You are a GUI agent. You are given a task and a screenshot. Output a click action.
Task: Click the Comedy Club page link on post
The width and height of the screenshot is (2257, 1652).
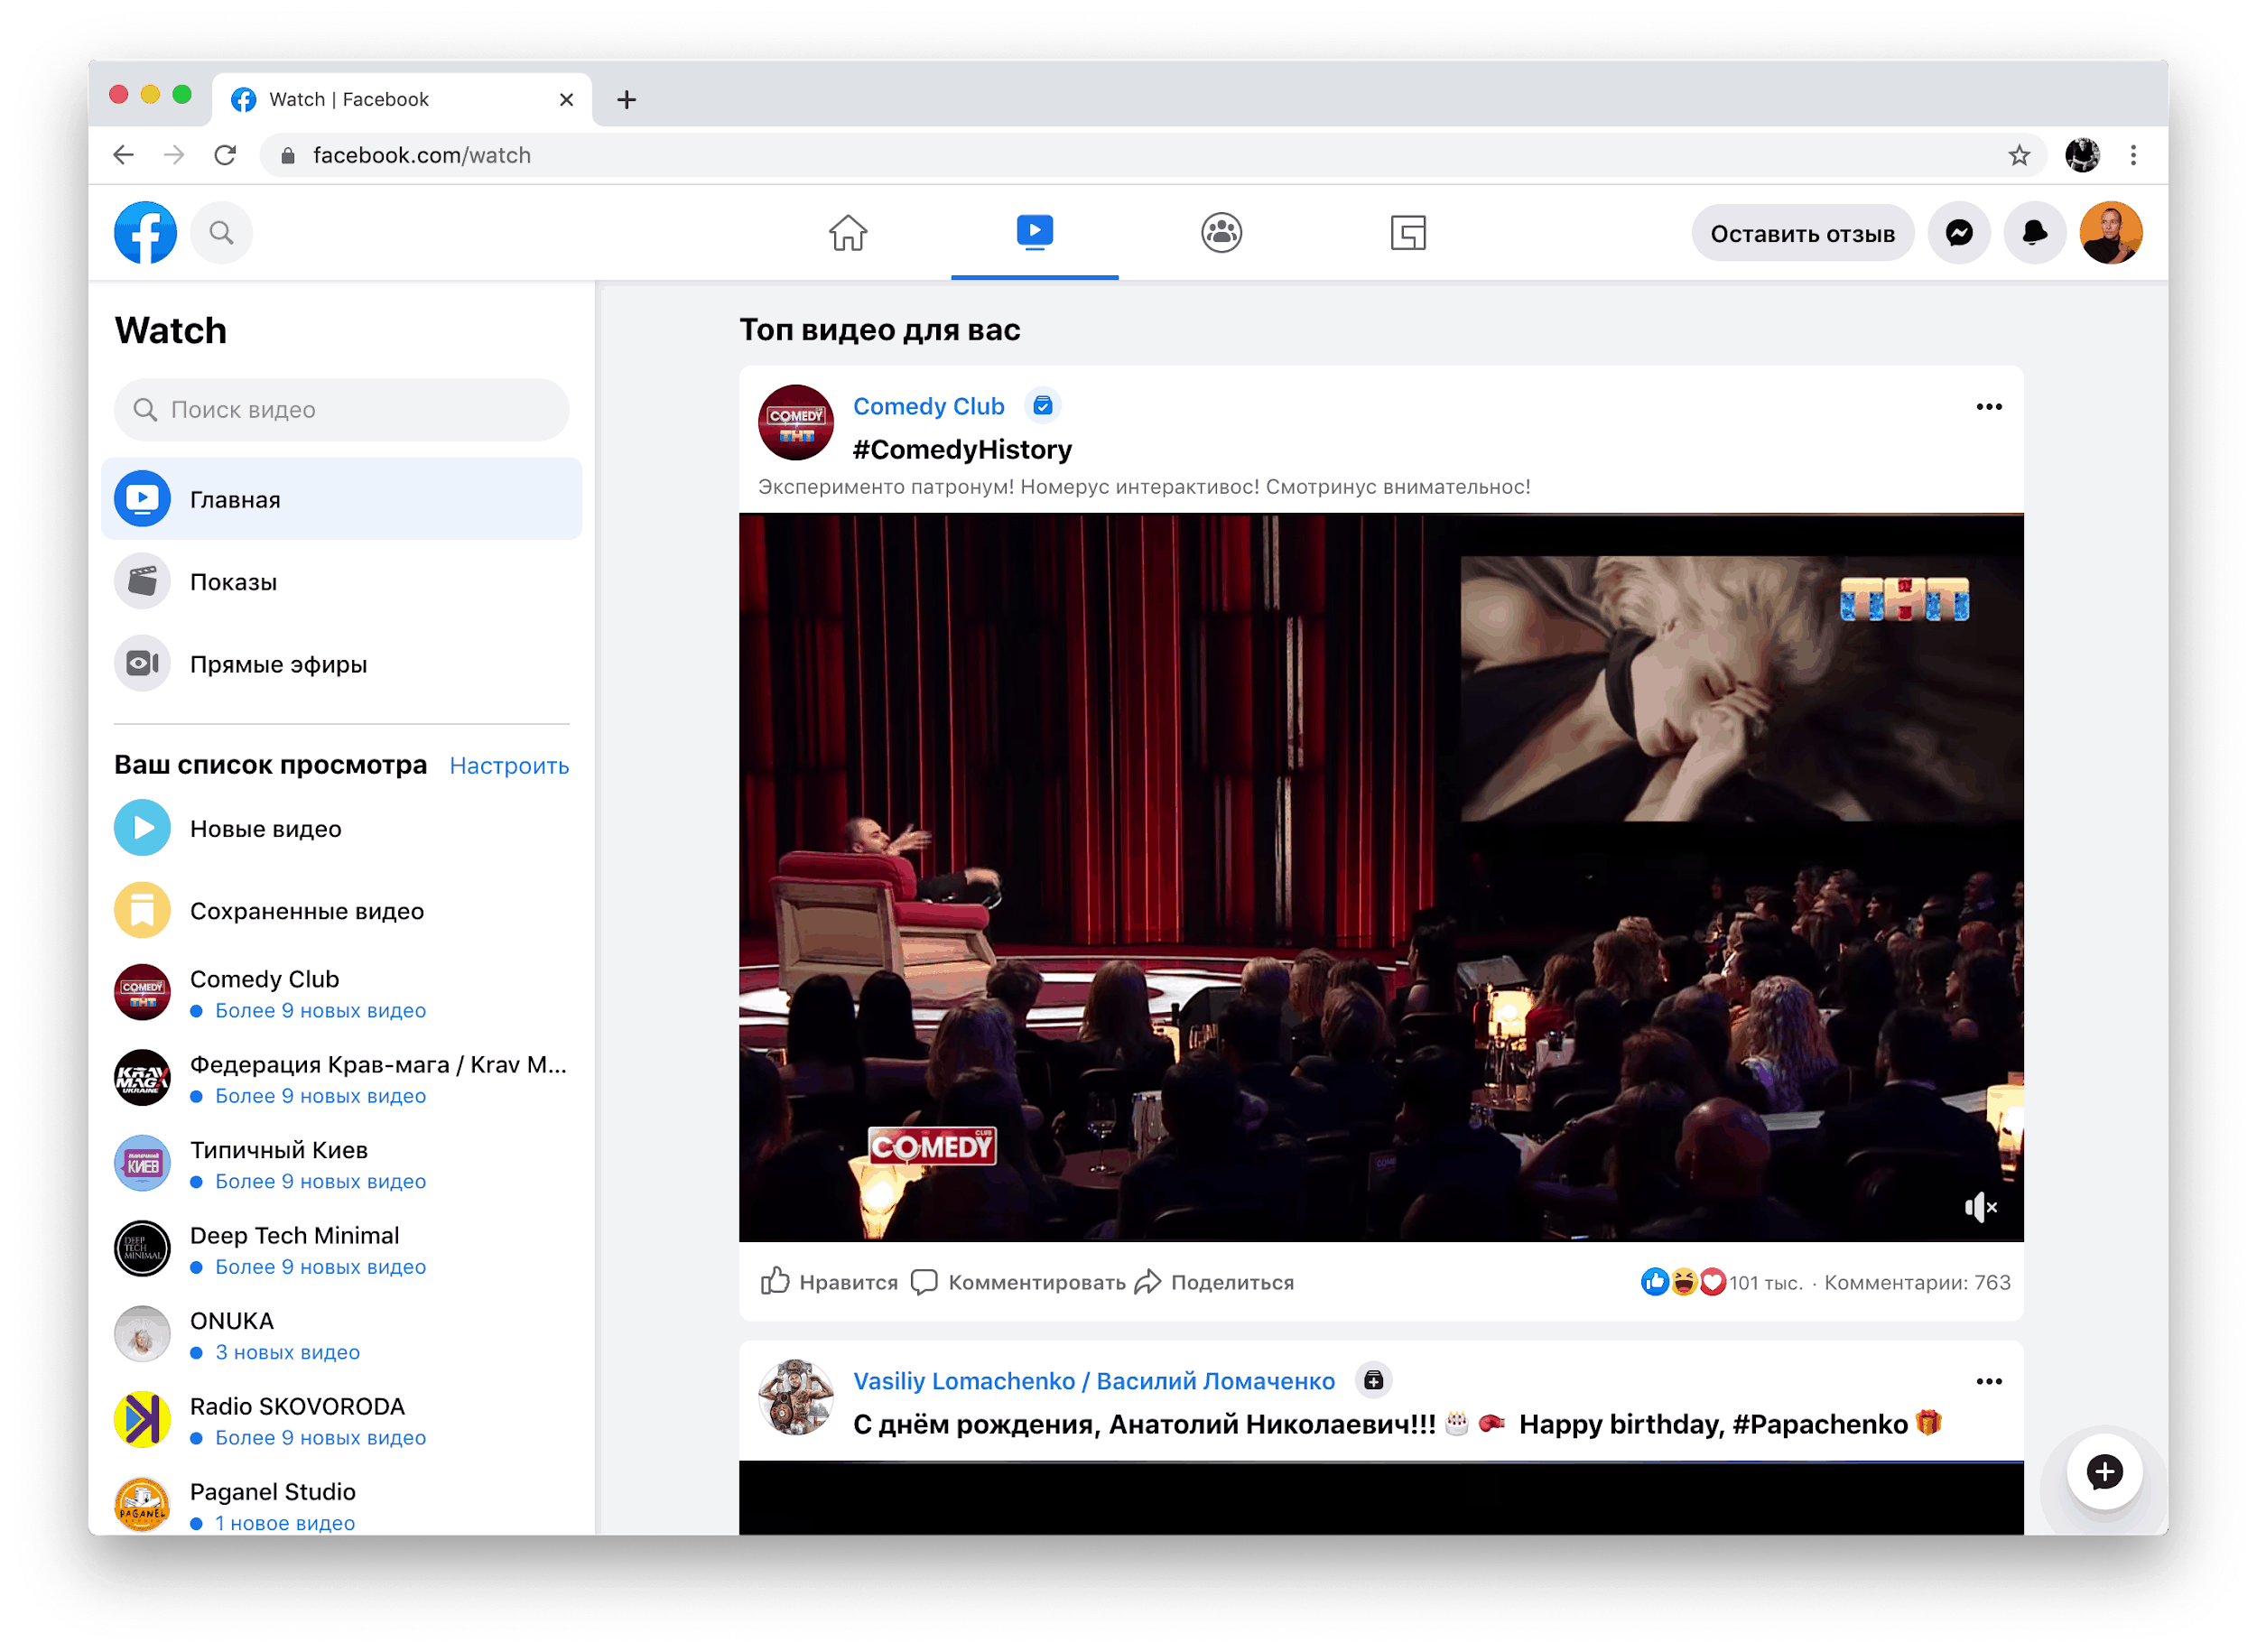pos(929,406)
